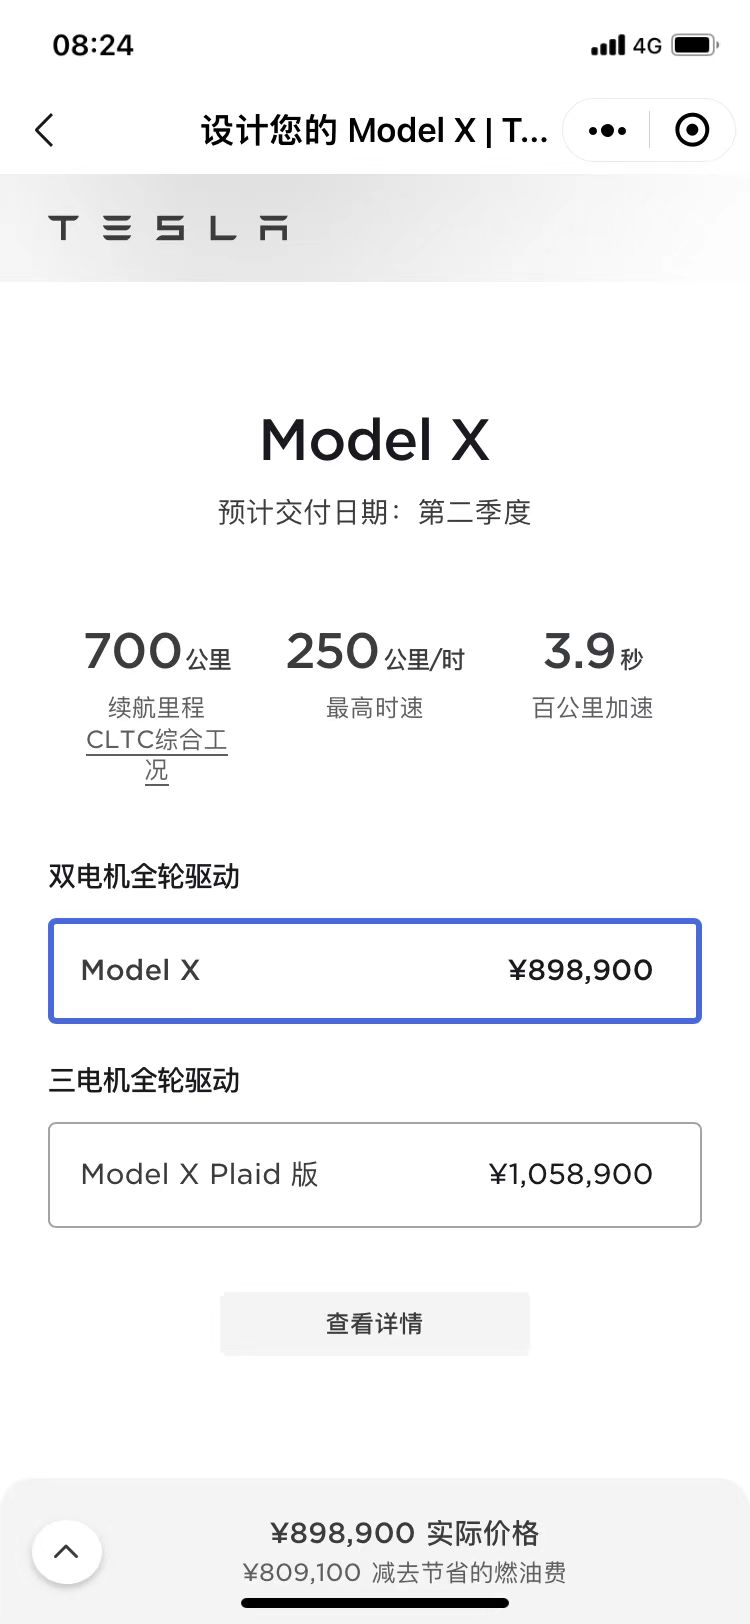Tap the Model X heading
The height and width of the screenshot is (1624, 750).
pos(375,440)
